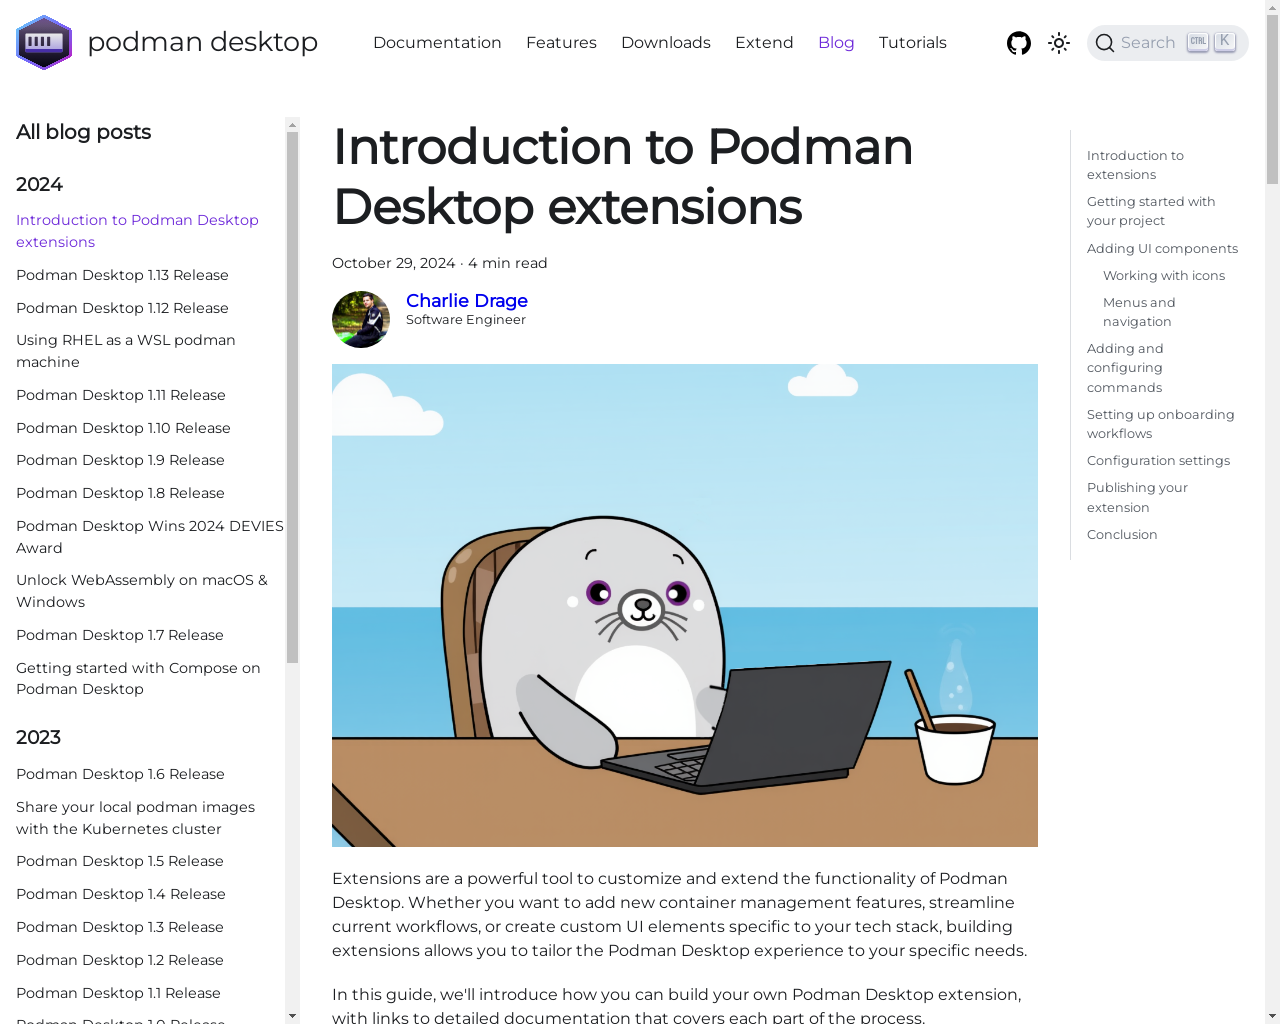The width and height of the screenshot is (1280, 1024).
Task: Jump to 'Menus and navigation' subsection
Action: [1139, 312]
